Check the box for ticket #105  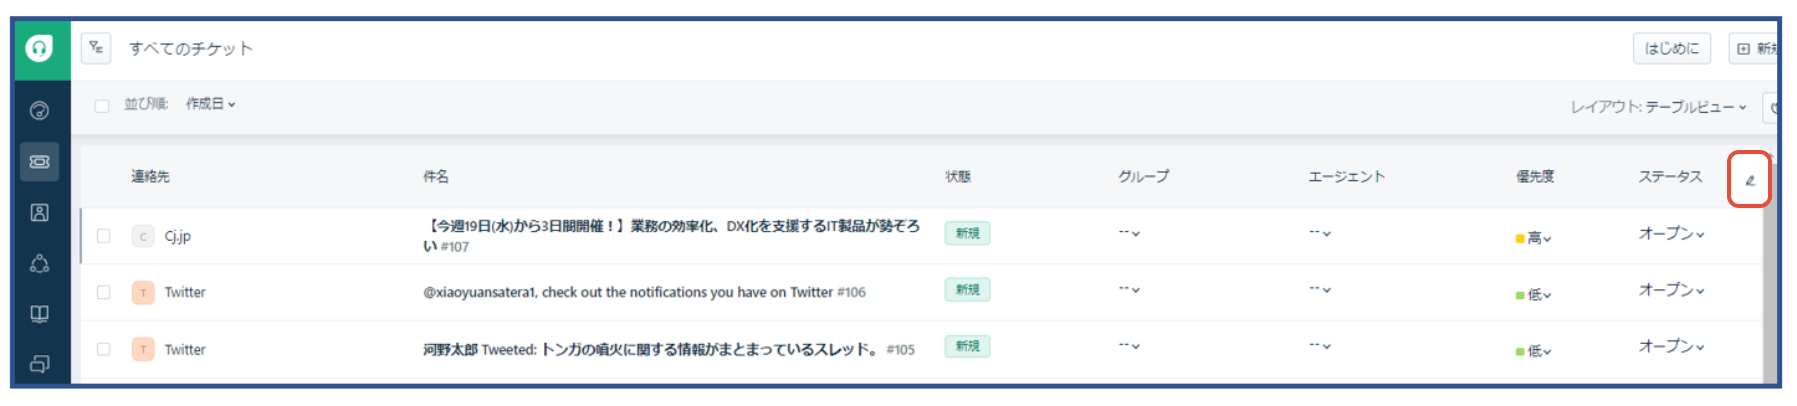click(x=104, y=350)
